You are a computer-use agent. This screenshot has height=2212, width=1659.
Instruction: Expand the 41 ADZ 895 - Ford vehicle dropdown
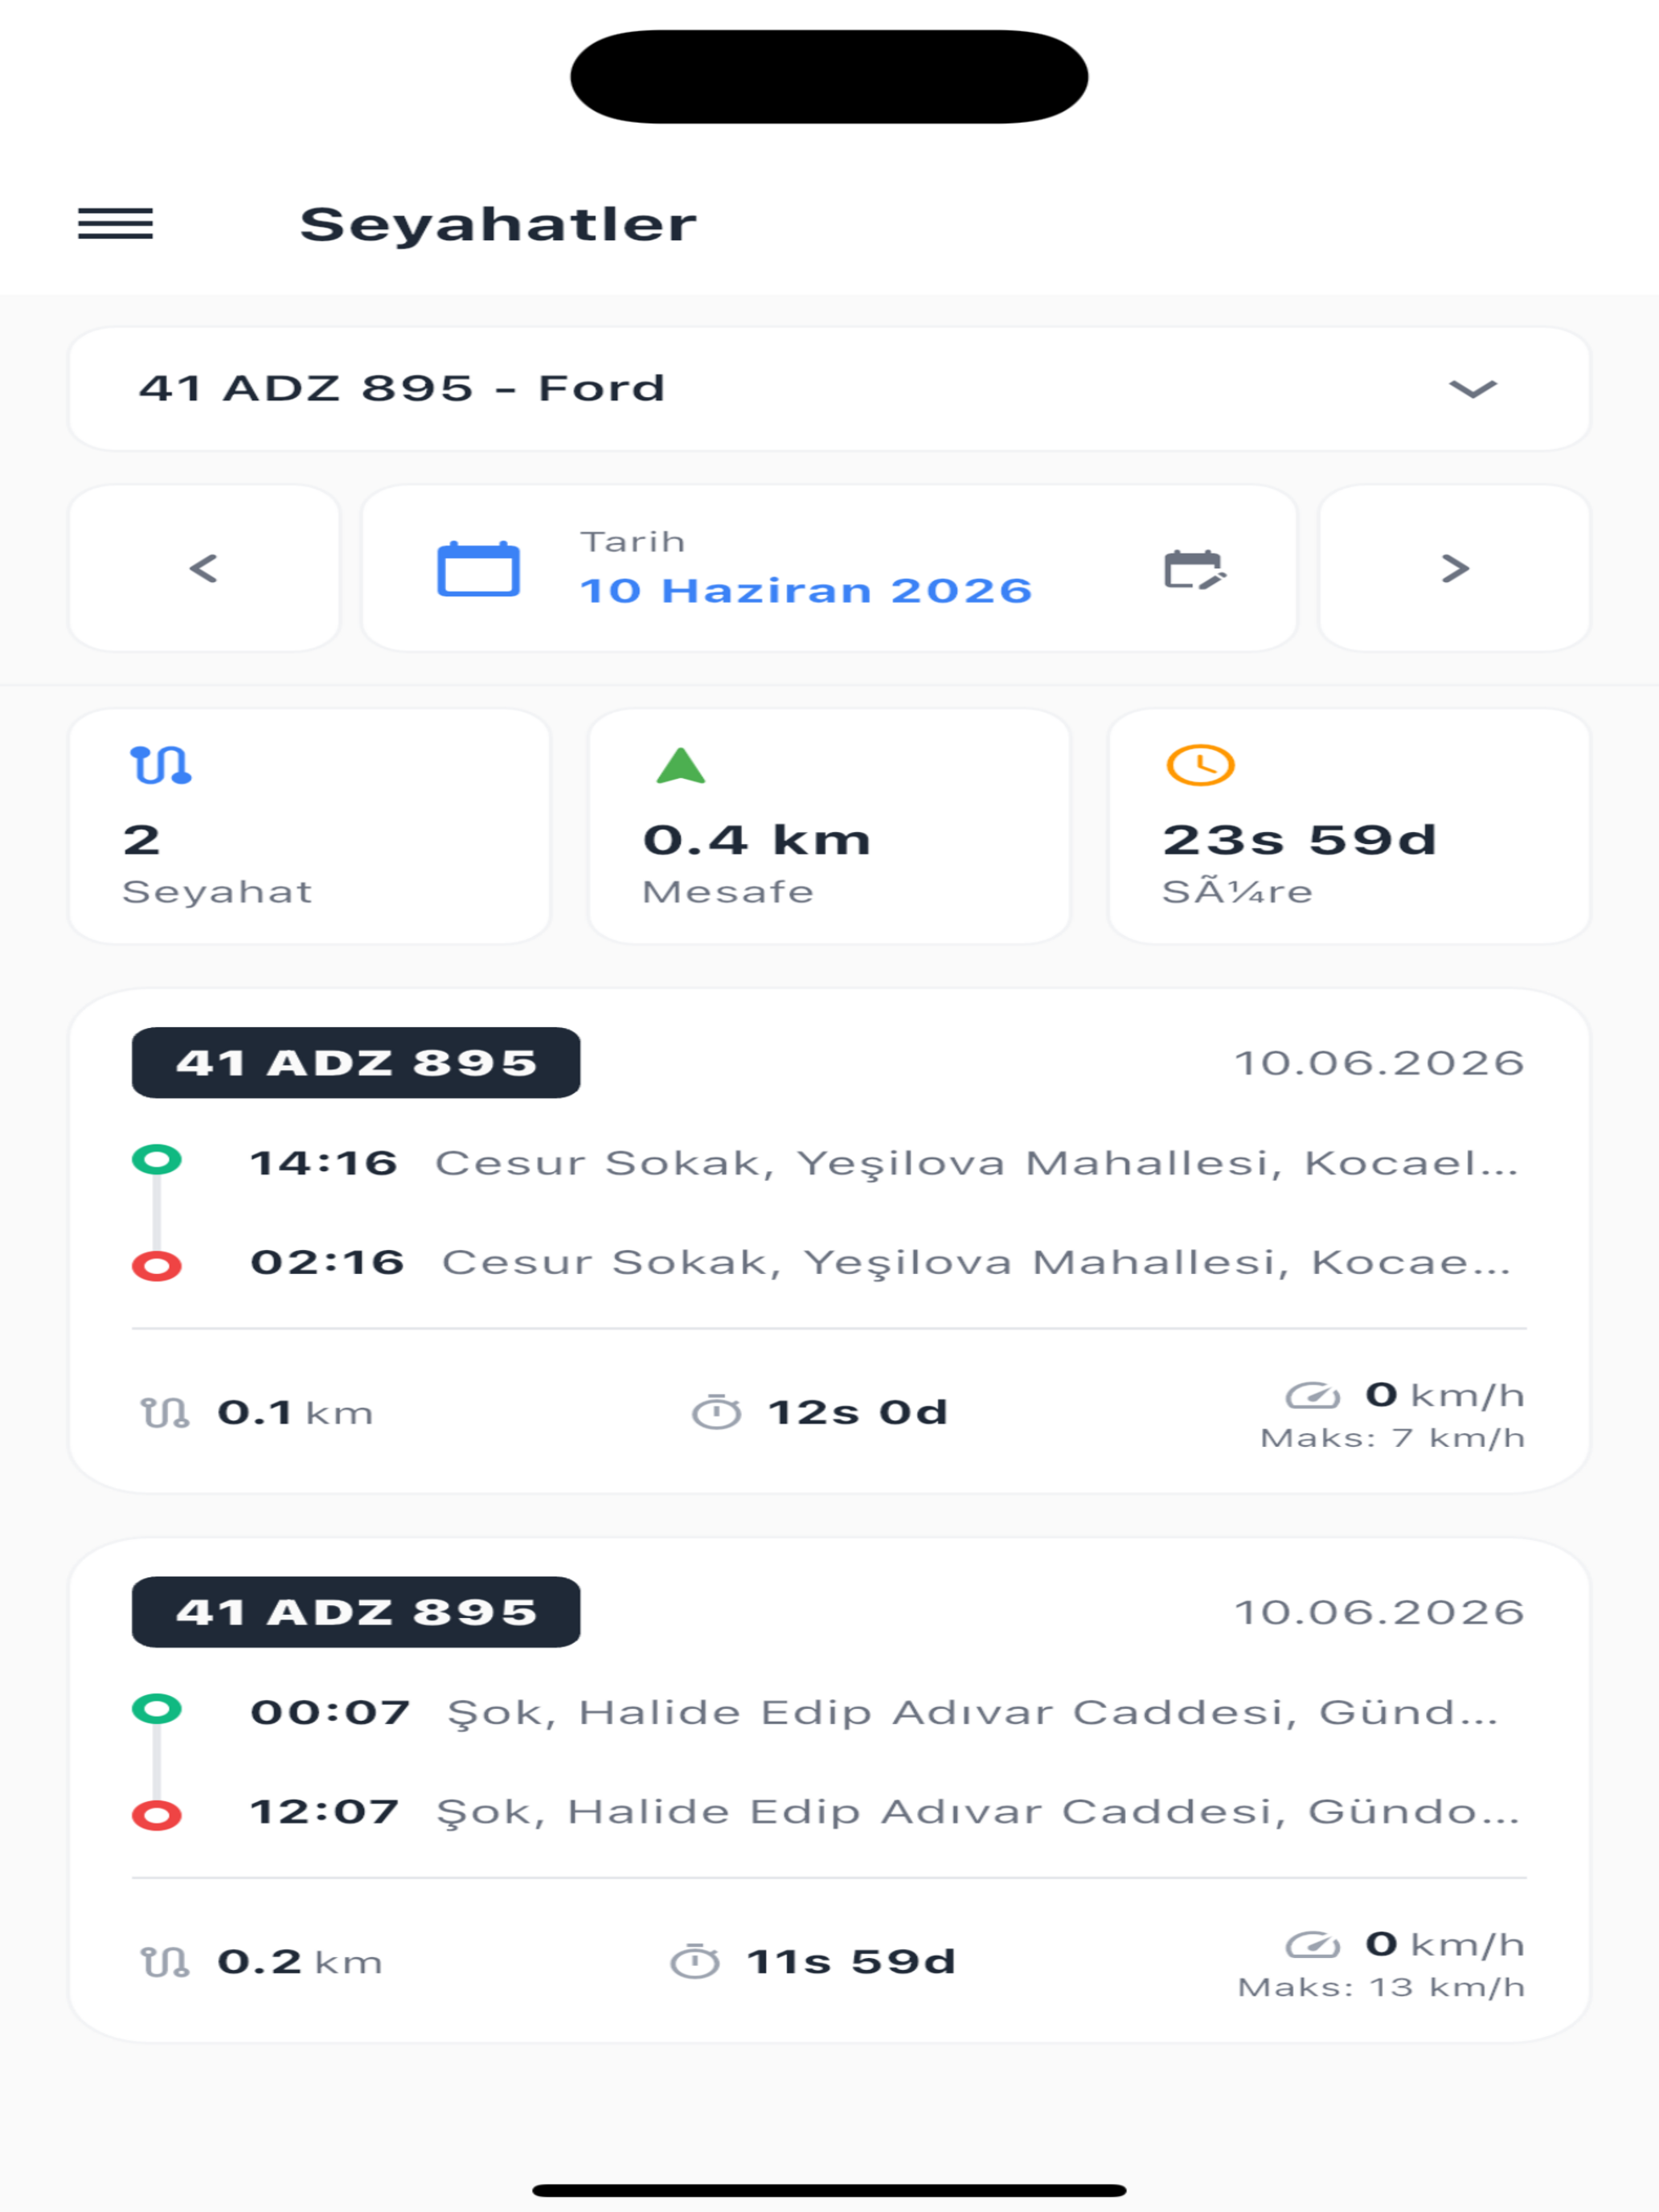[829, 388]
